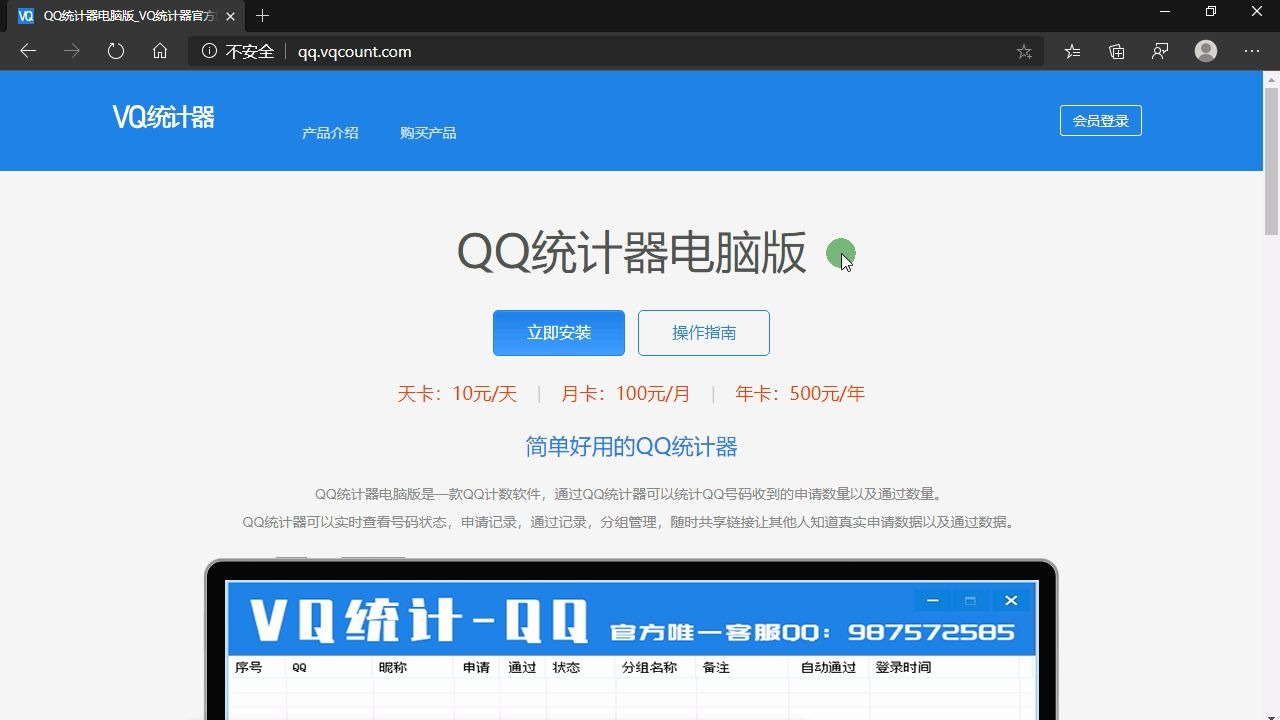Click the 天卡：10元/天 price text
This screenshot has width=1280, height=720.
click(457, 394)
